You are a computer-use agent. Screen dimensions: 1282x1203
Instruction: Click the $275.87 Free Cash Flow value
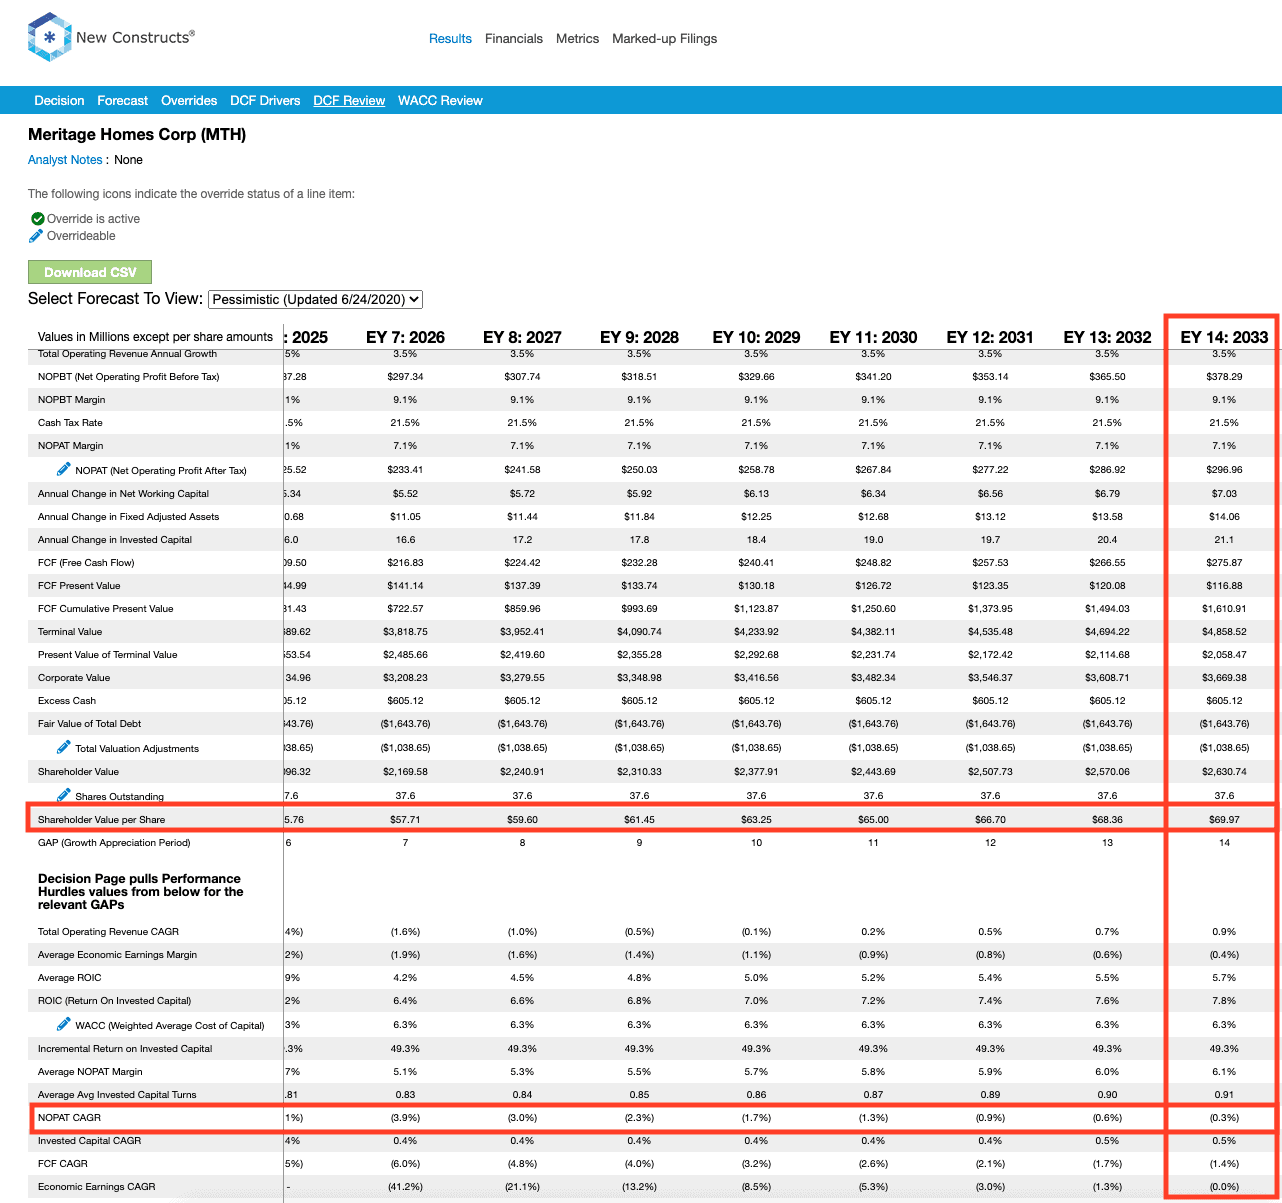1224,563
